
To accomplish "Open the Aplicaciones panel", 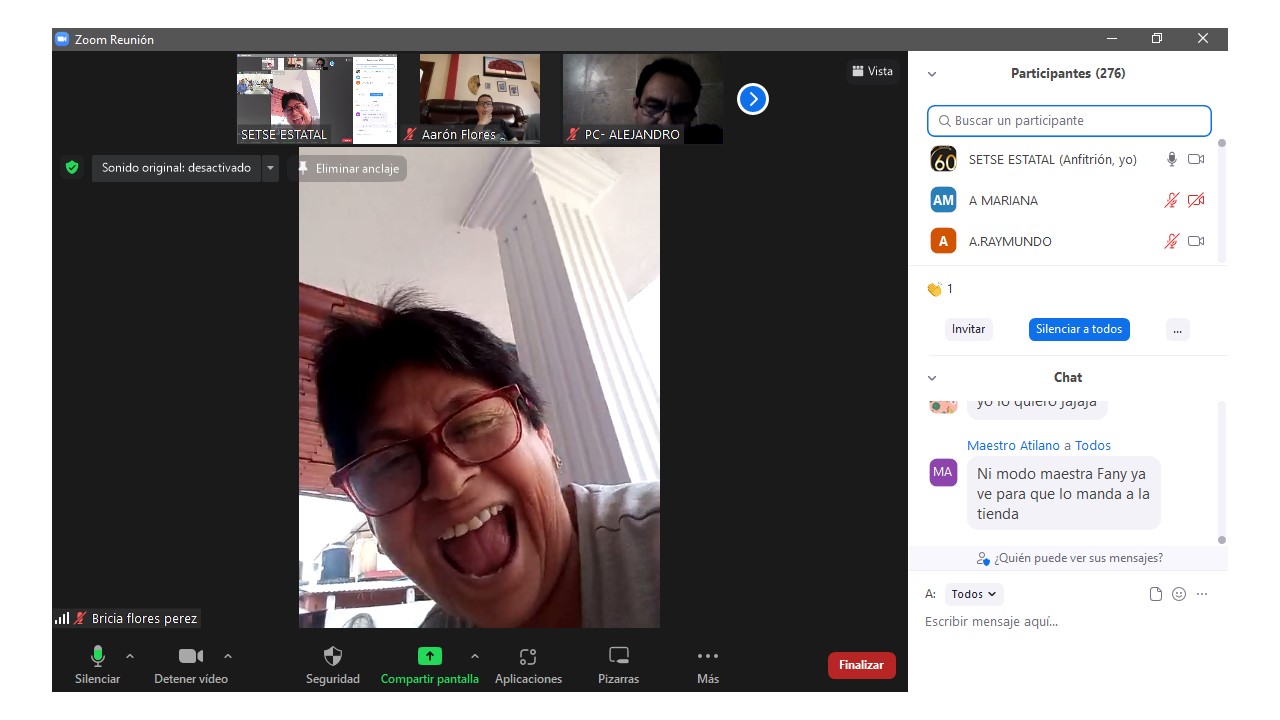I will click(528, 665).
